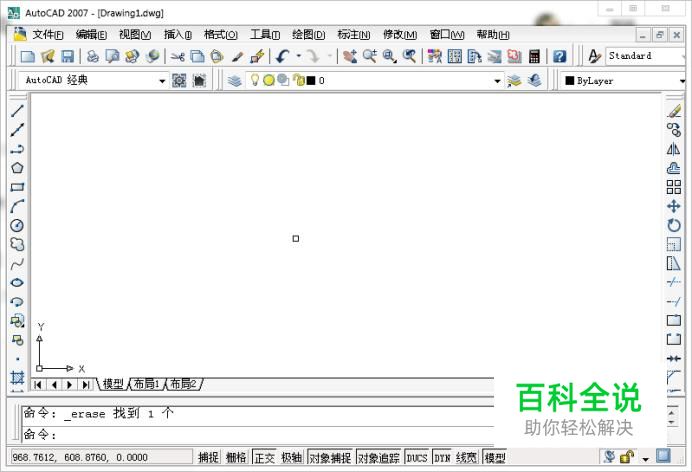Activate the Rotate tool
The image size is (692, 472).
[673, 225]
